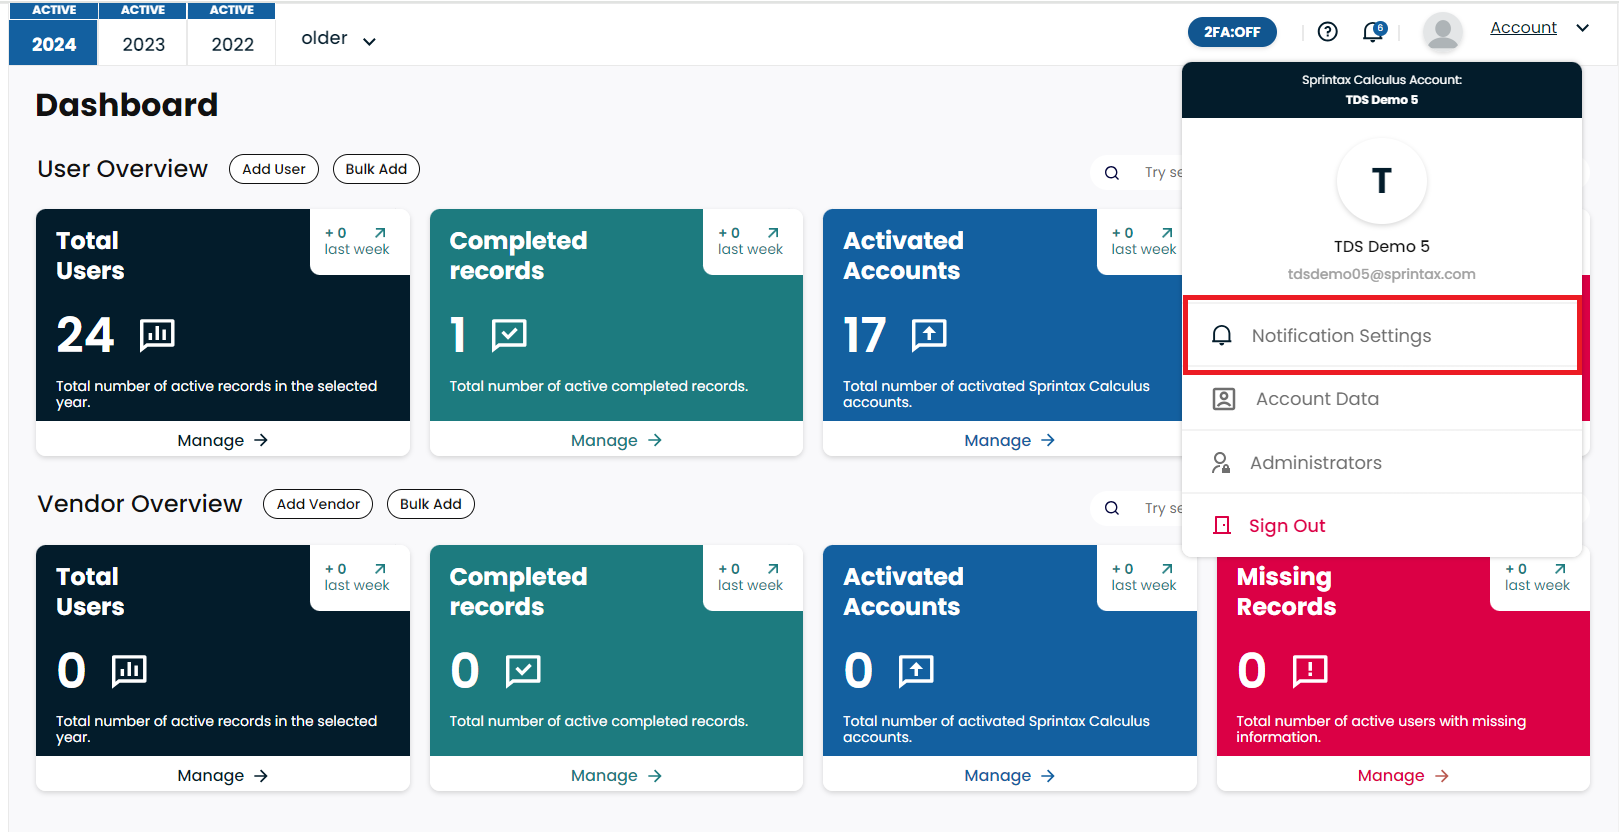Click trend arrow in User Completed records card
Image resolution: width=1619 pixels, height=832 pixels.
coord(773,233)
